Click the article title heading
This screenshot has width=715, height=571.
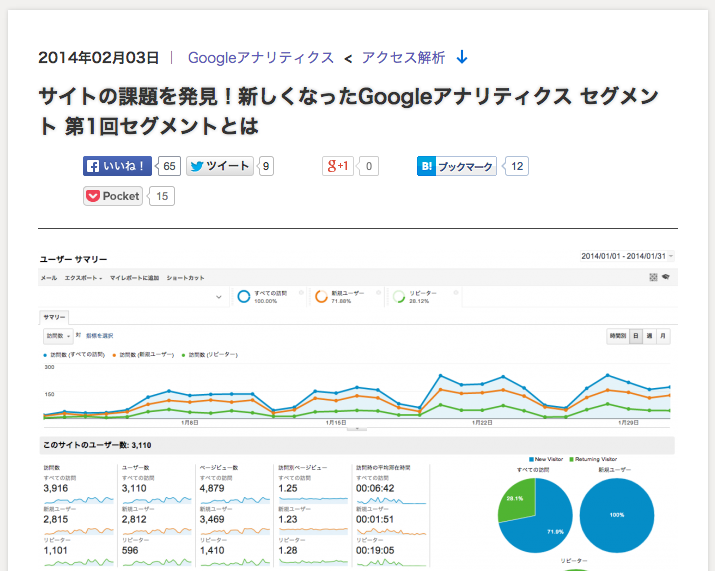[x=349, y=111]
